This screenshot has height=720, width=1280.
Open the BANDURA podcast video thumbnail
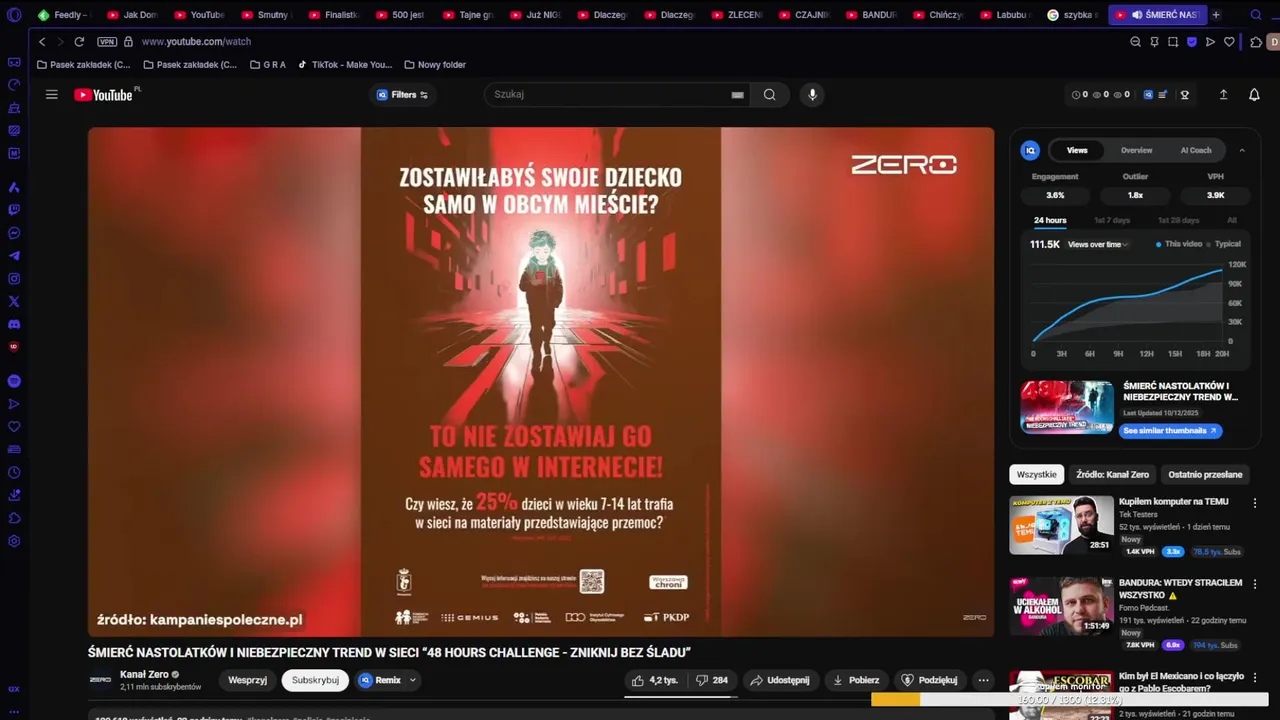click(1061, 606)
